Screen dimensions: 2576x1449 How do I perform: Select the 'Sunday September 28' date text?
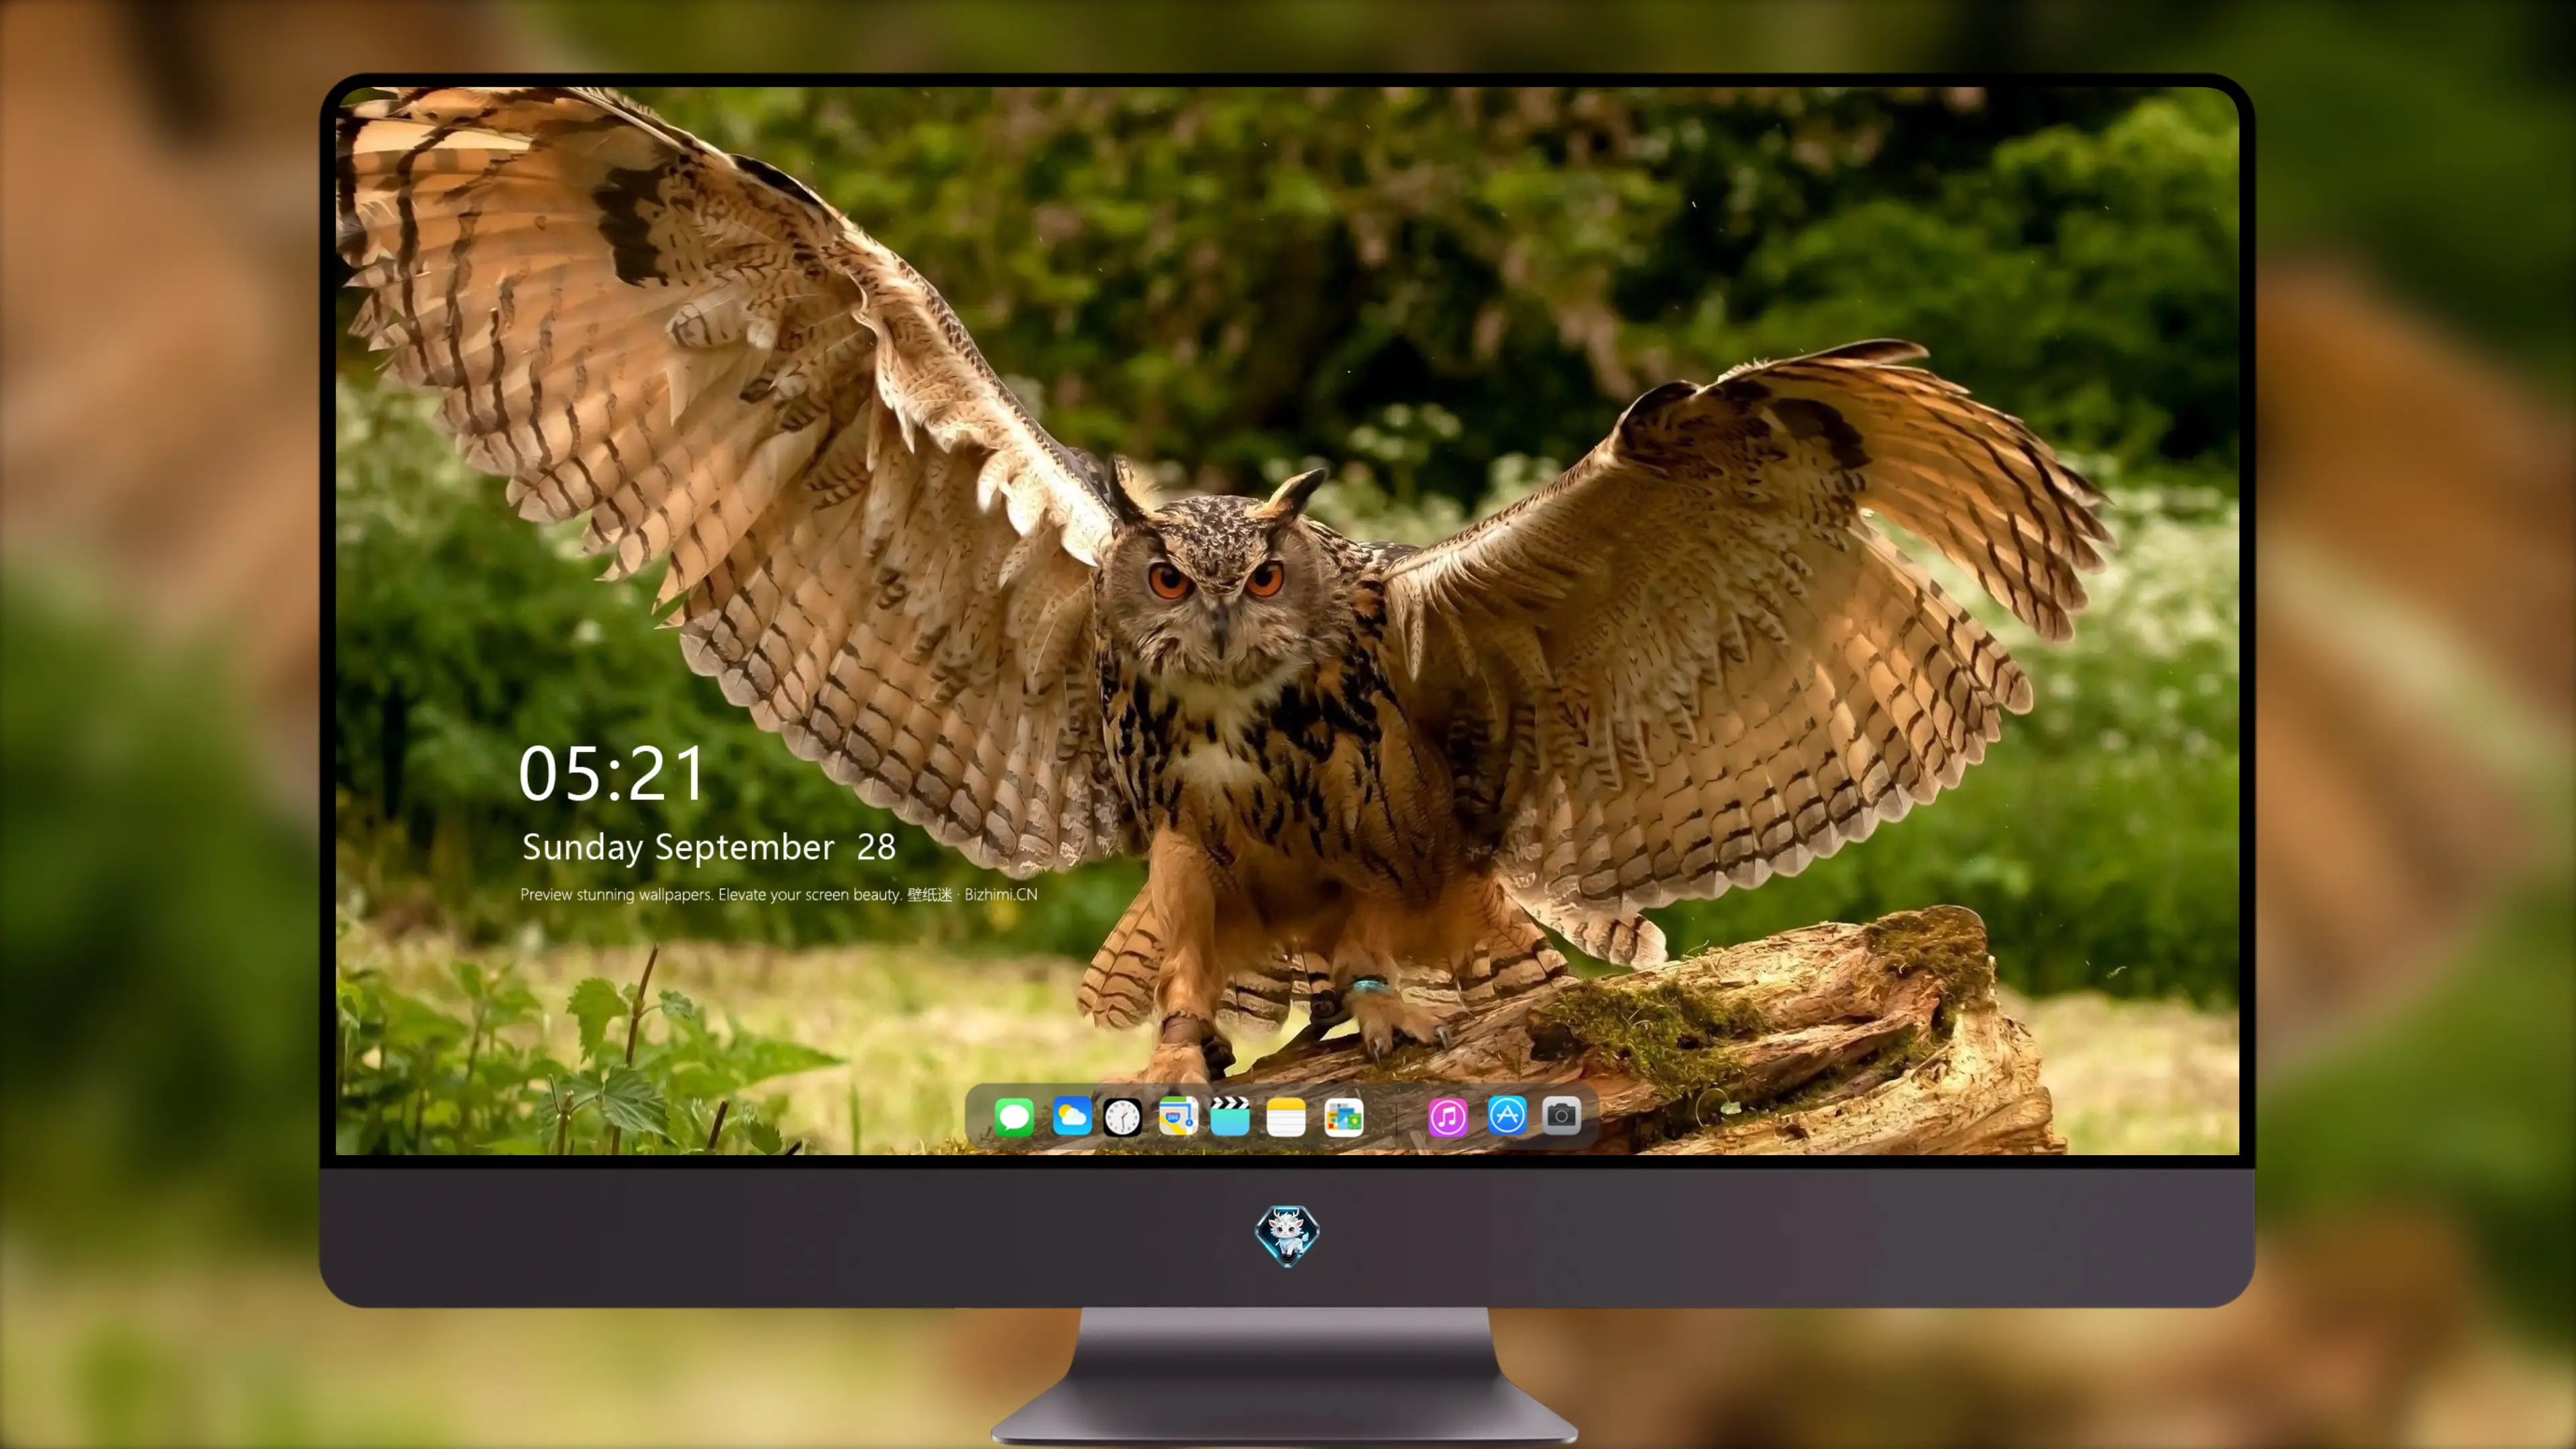[709, 847]
